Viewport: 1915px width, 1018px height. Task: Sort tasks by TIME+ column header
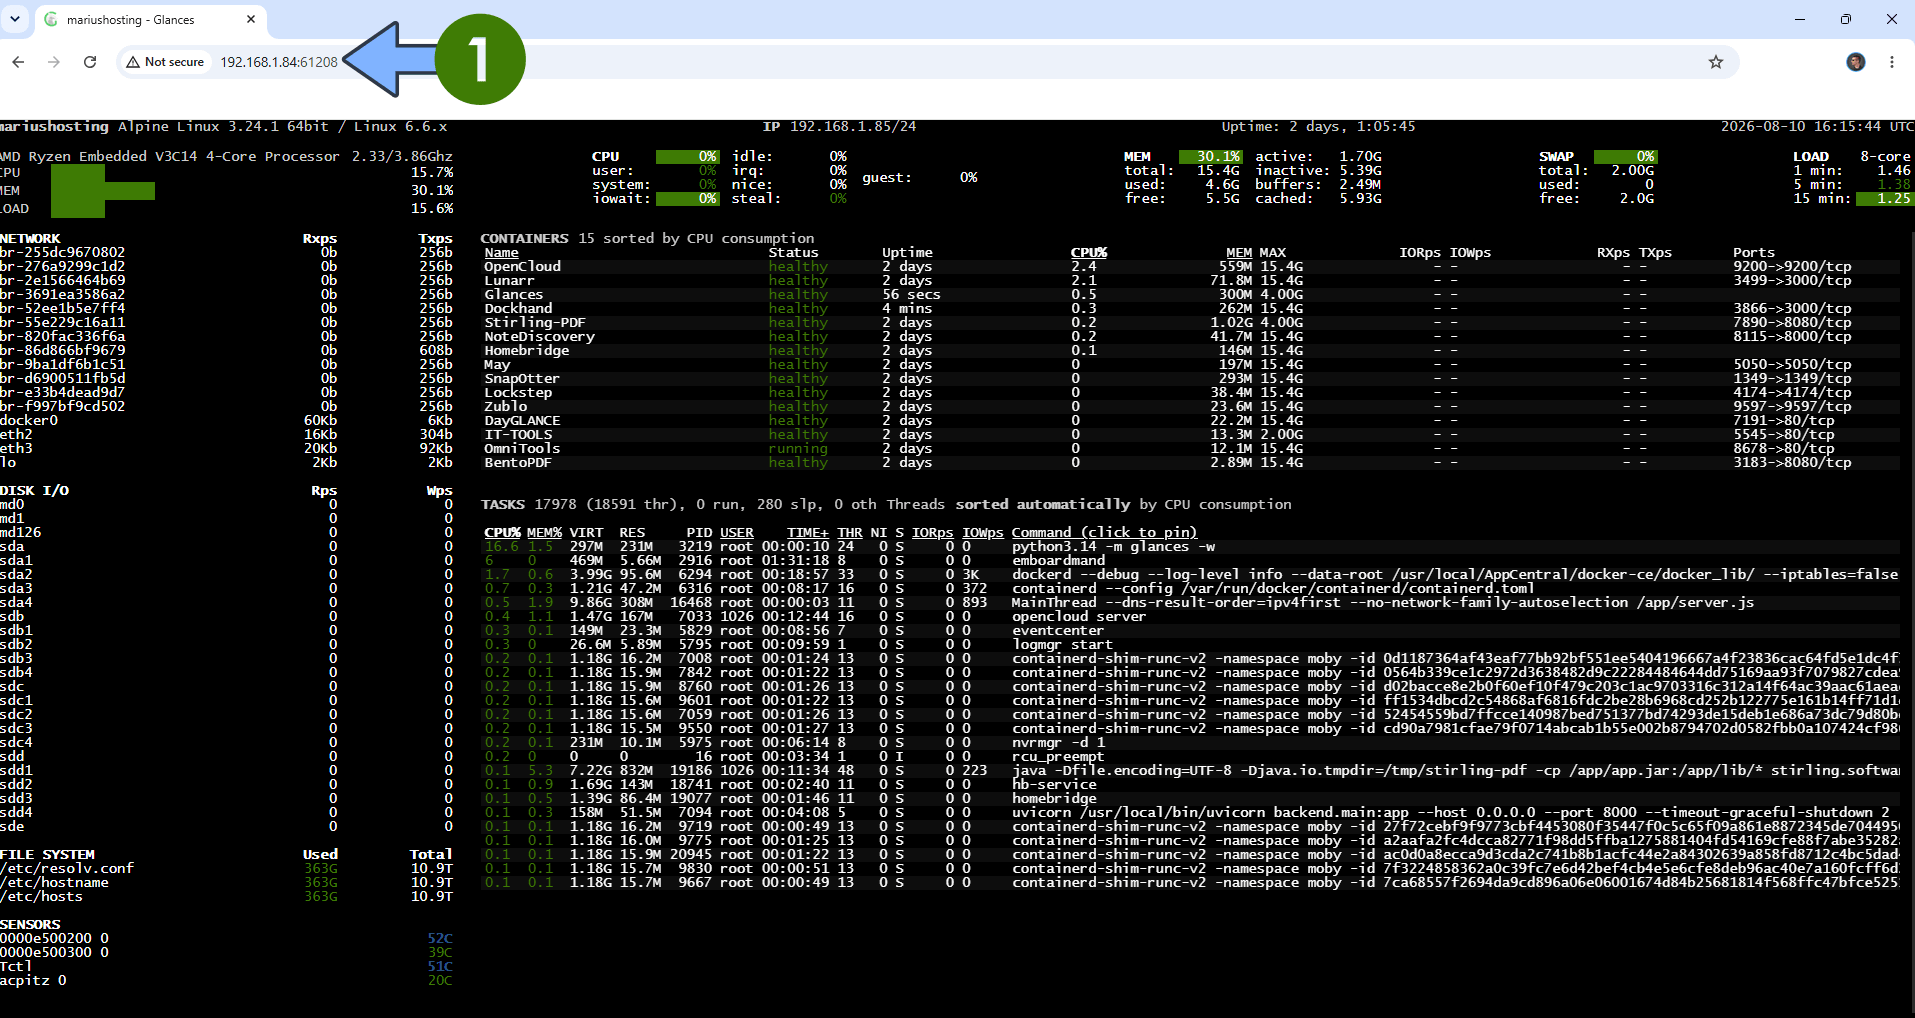pyautogui.click(x=807, y=533)
